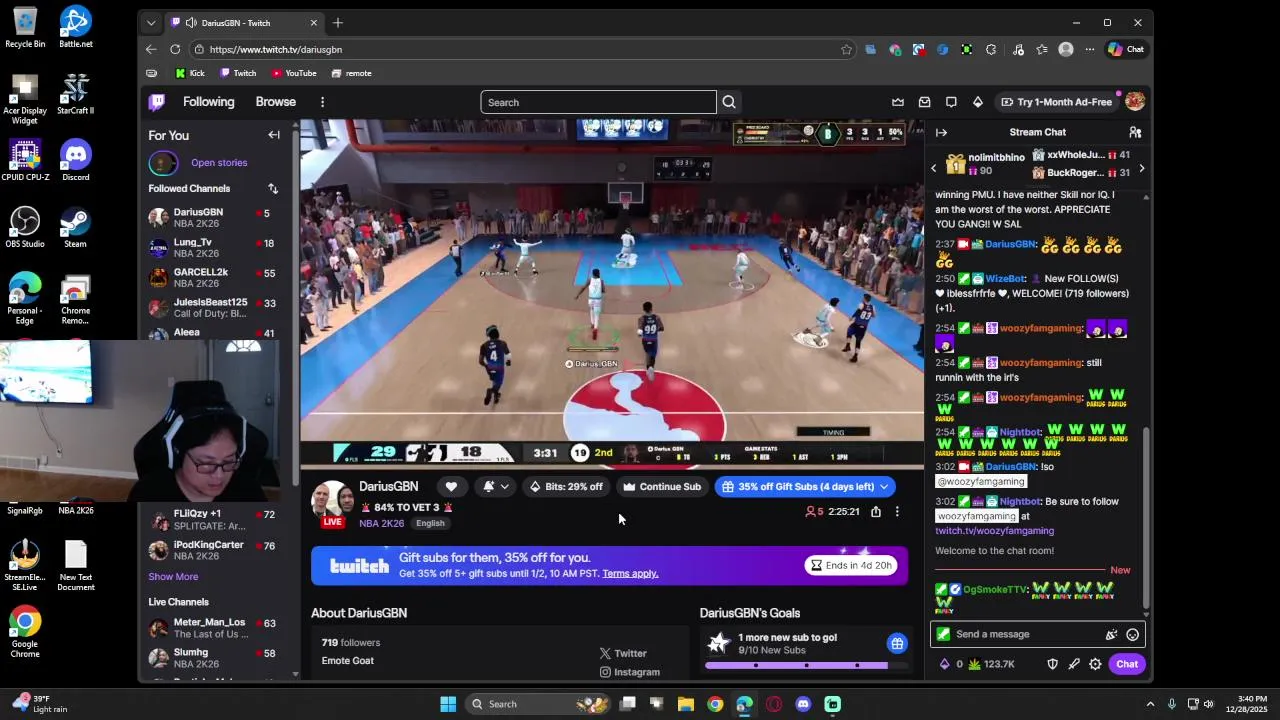The width and height of the screenshot is (1280, 720).
Task: Open the Instagram social link
Action: 629,672
